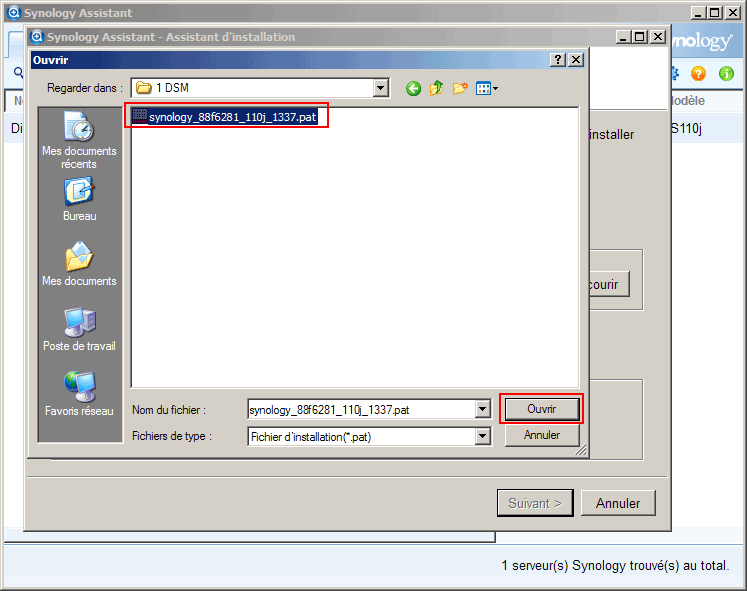
Task: Open Mes documents folder shortcut
Action: tap(79, 264)
